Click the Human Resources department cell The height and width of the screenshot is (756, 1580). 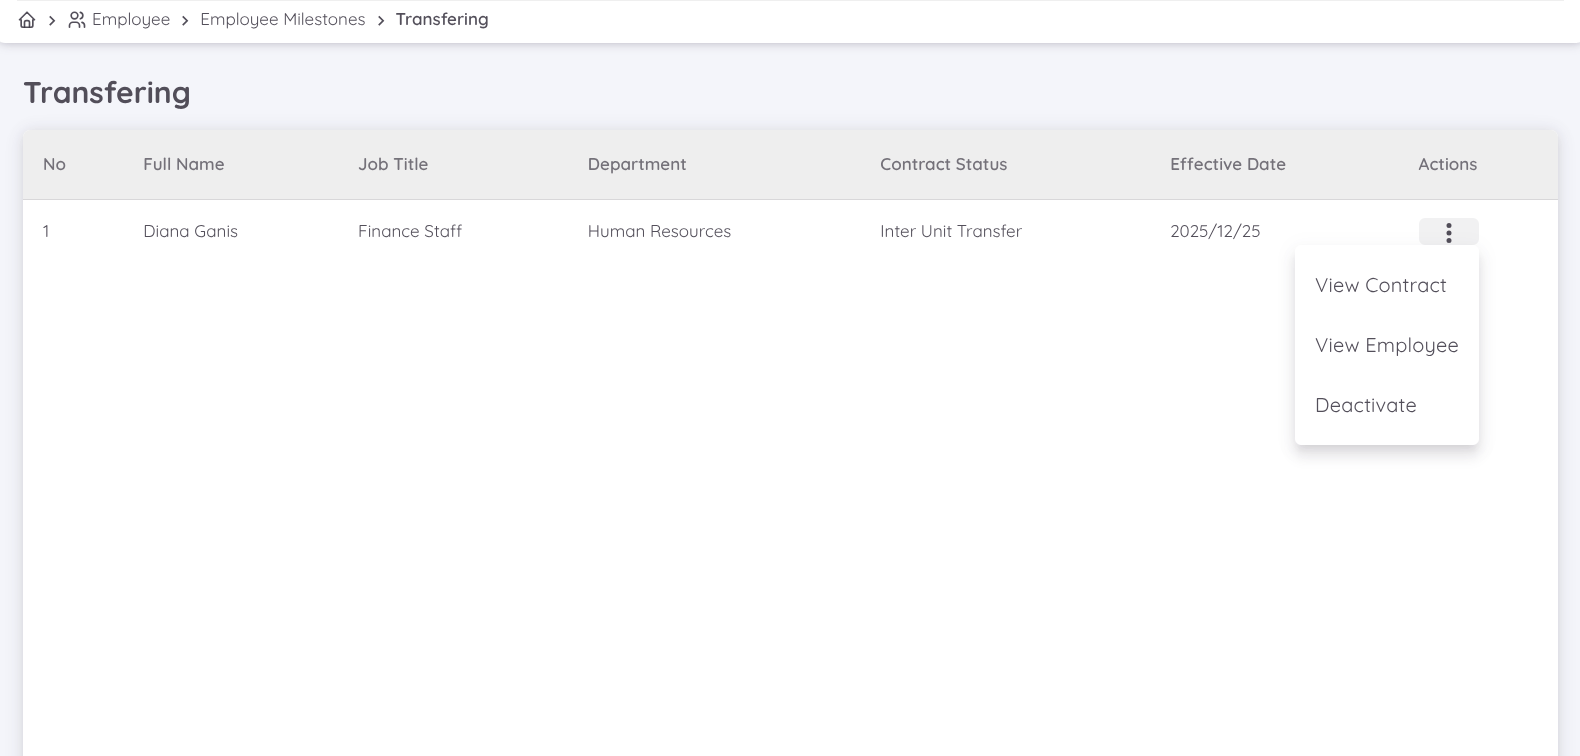[x=659, y=232]
